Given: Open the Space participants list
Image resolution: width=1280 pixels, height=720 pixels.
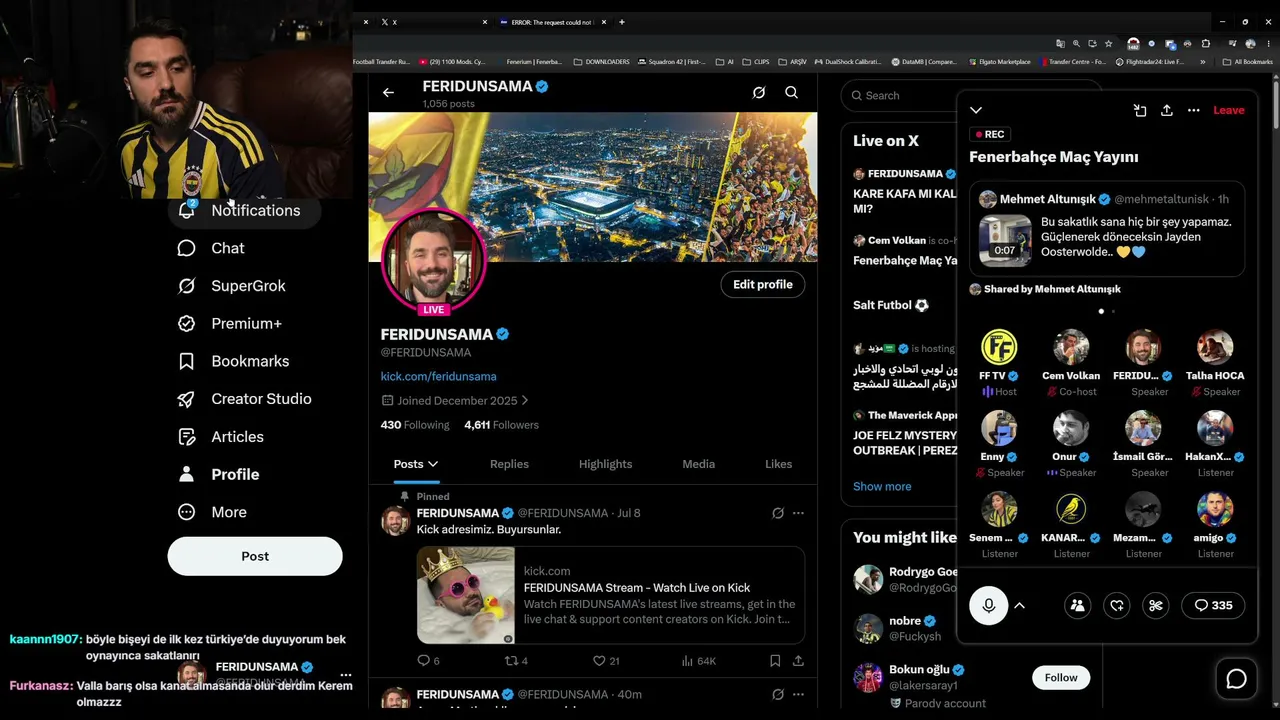Looking at the screenshot, I should [1077, 605].
